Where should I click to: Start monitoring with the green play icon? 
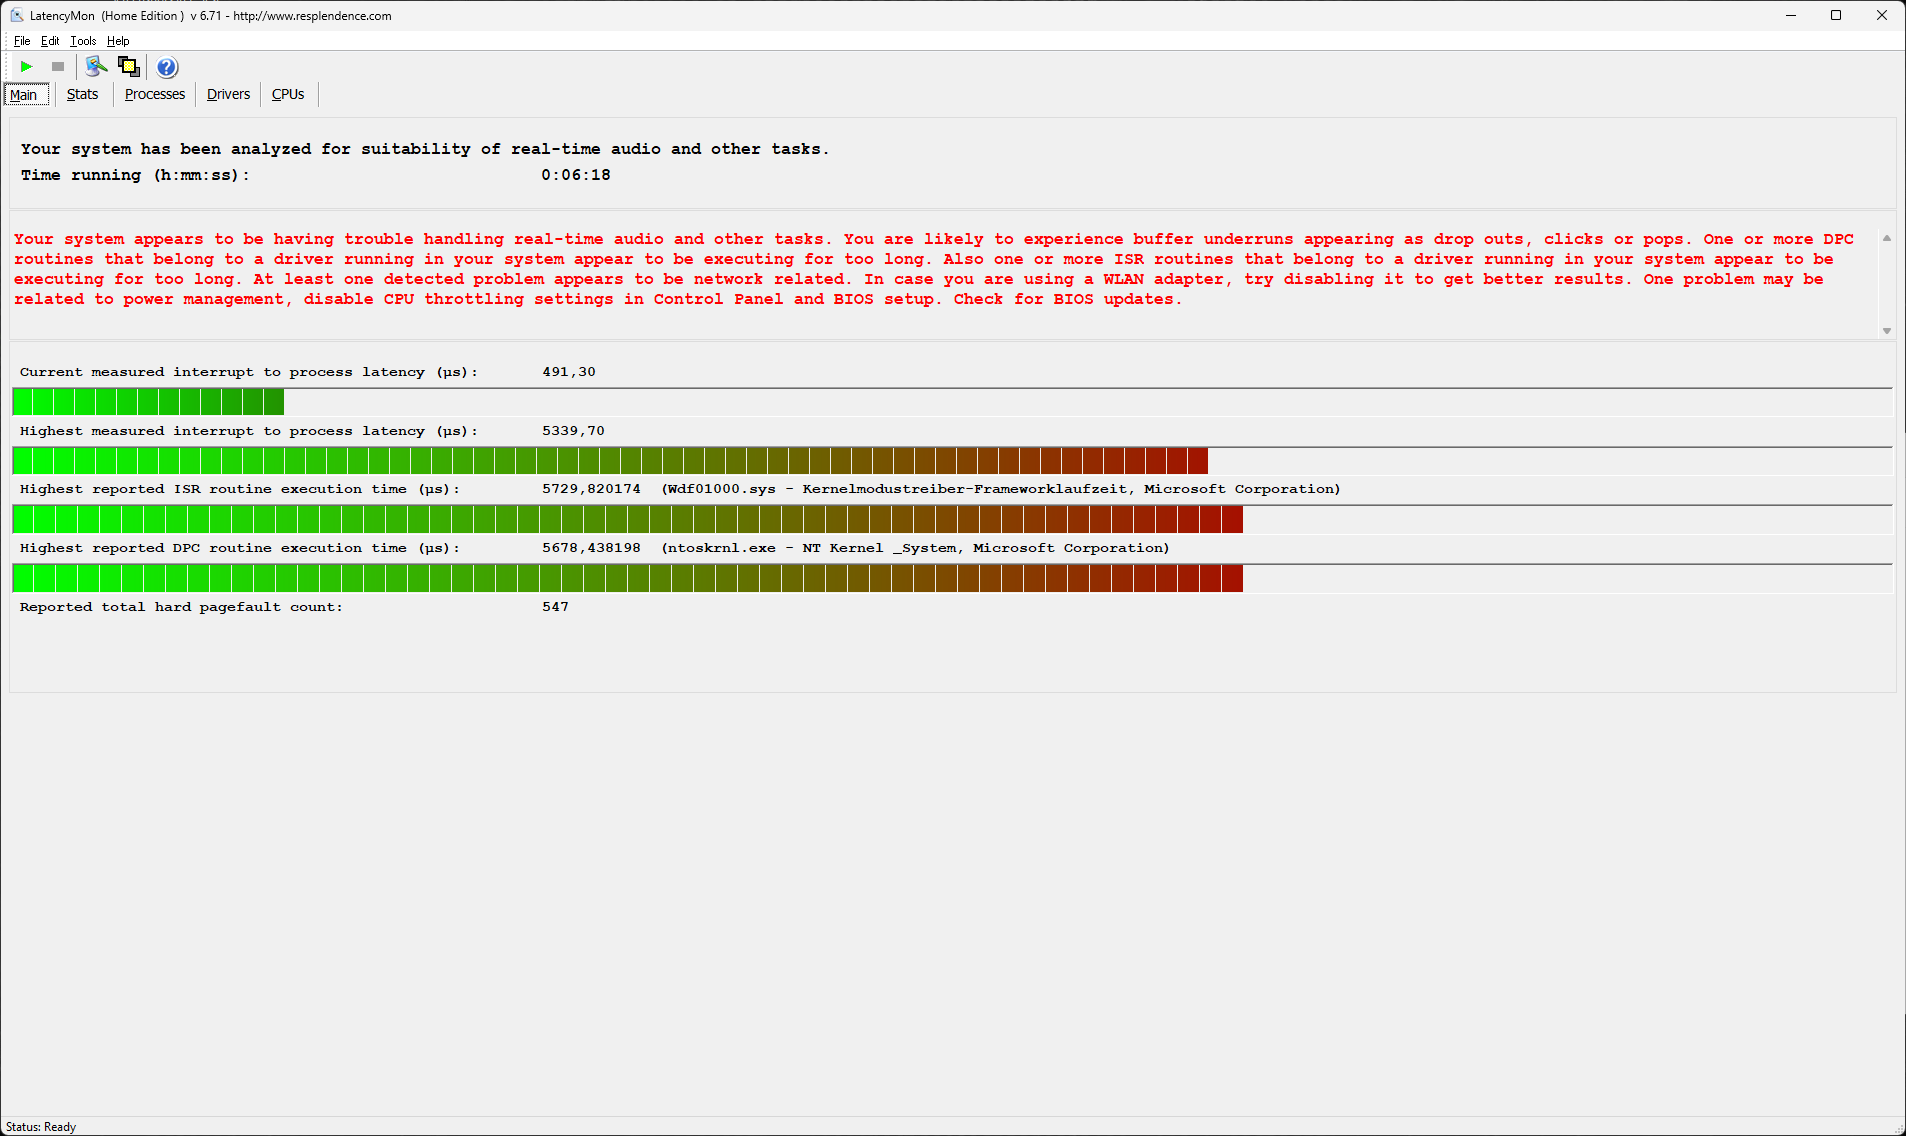click(x=27, y=67)
